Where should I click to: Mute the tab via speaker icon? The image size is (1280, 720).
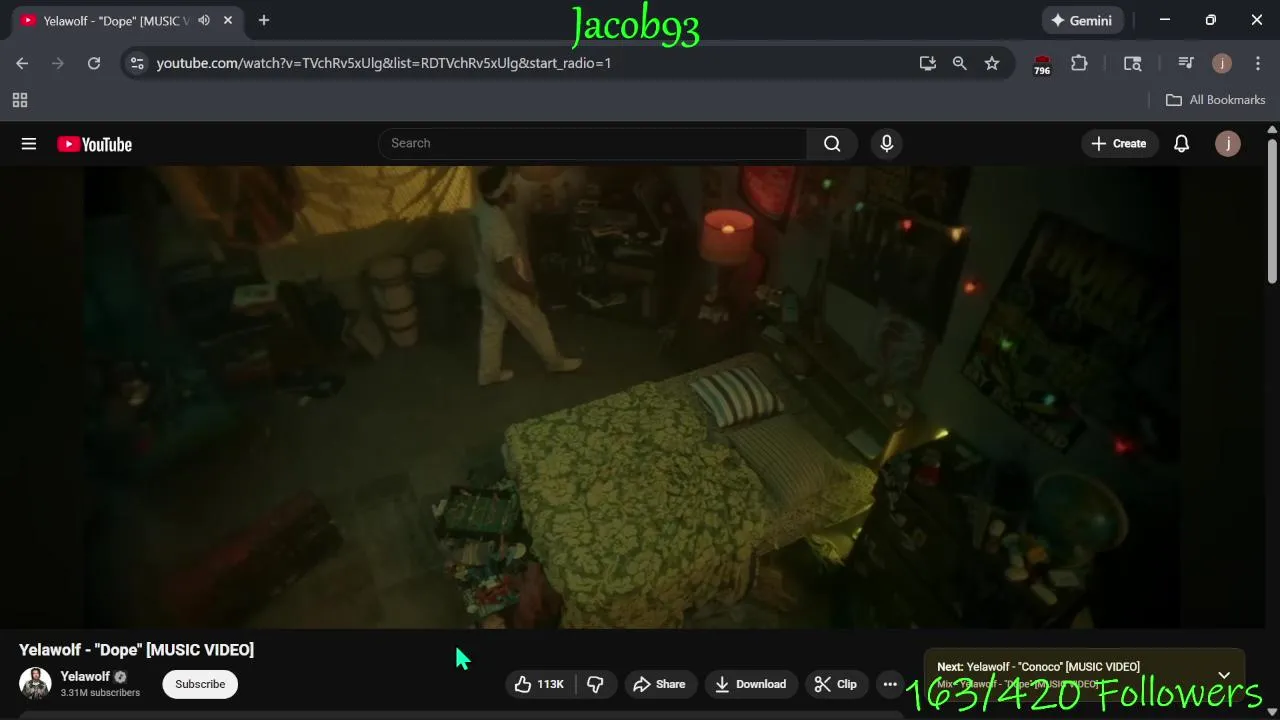(204, 20)
